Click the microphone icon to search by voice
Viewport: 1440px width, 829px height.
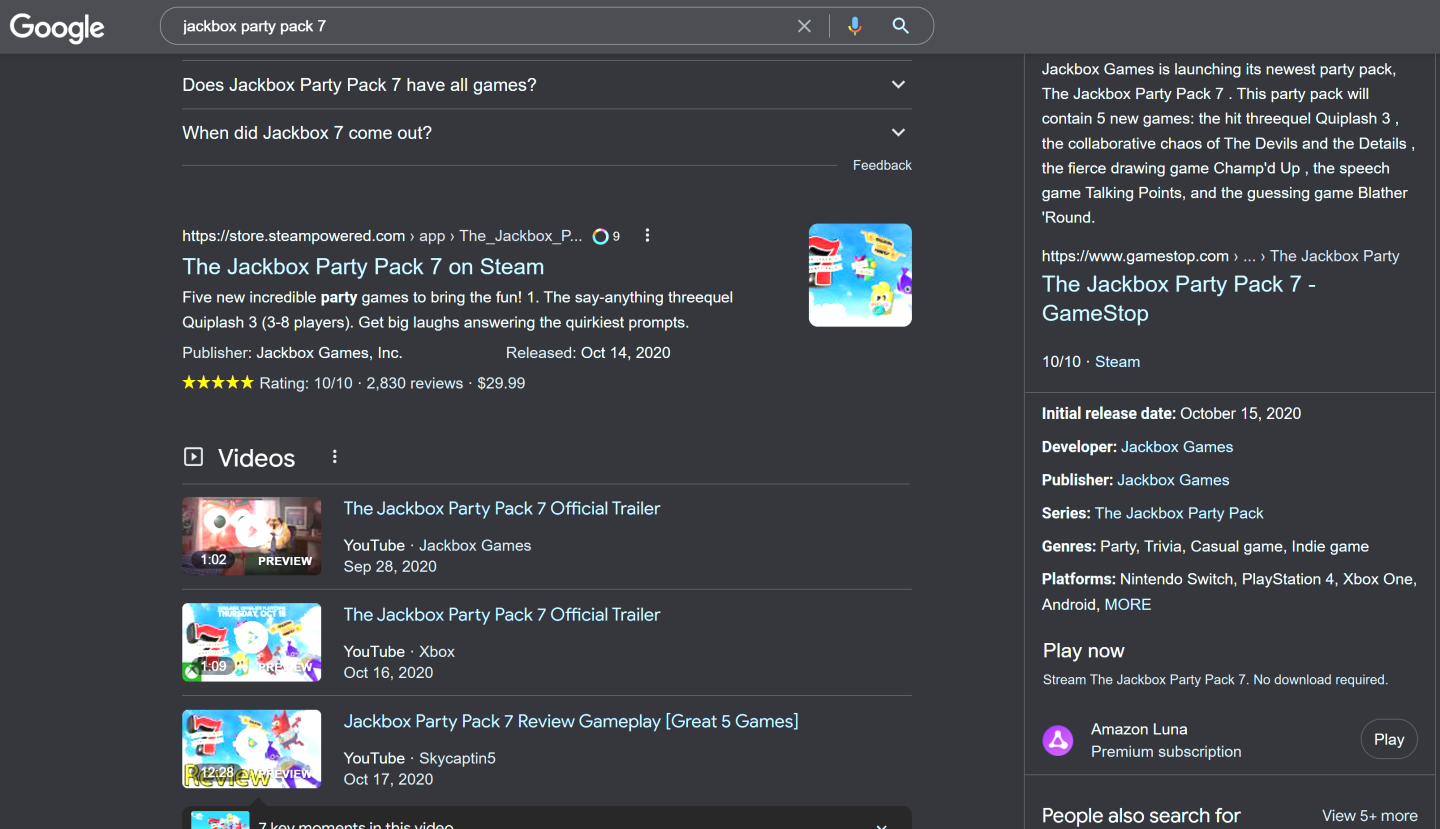pos(855,25)
